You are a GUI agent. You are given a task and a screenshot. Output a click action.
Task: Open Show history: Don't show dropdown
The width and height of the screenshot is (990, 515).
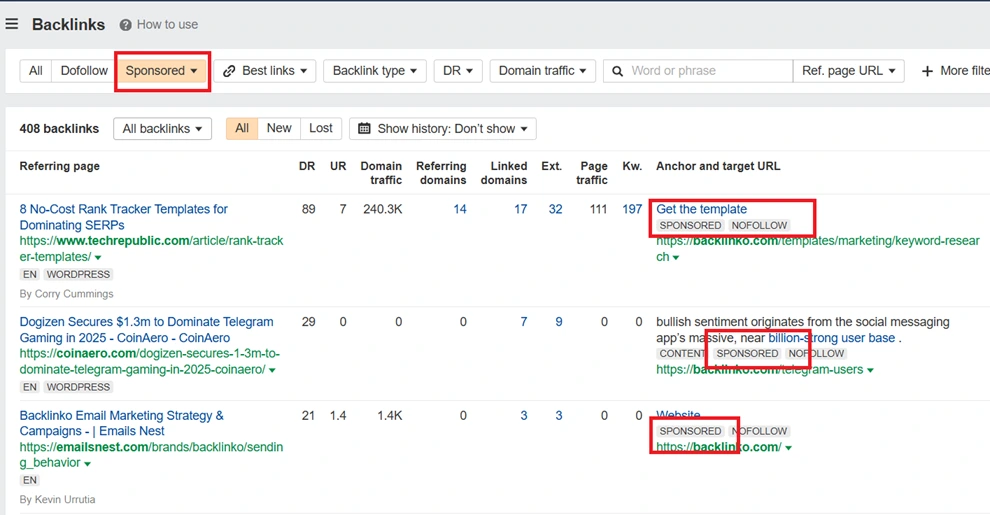(443, 129)
